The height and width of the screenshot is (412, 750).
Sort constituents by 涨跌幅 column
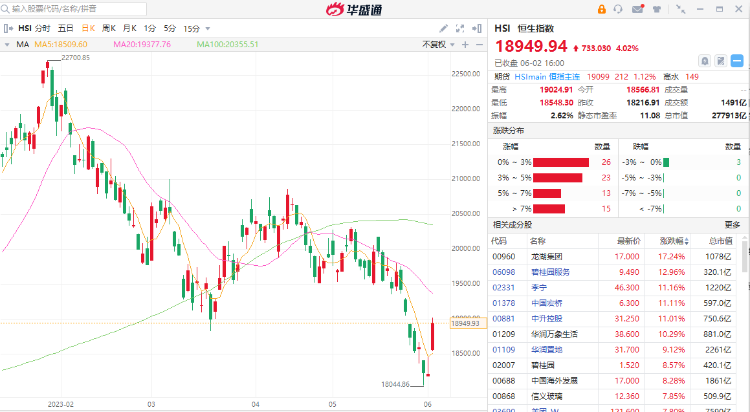674,241
